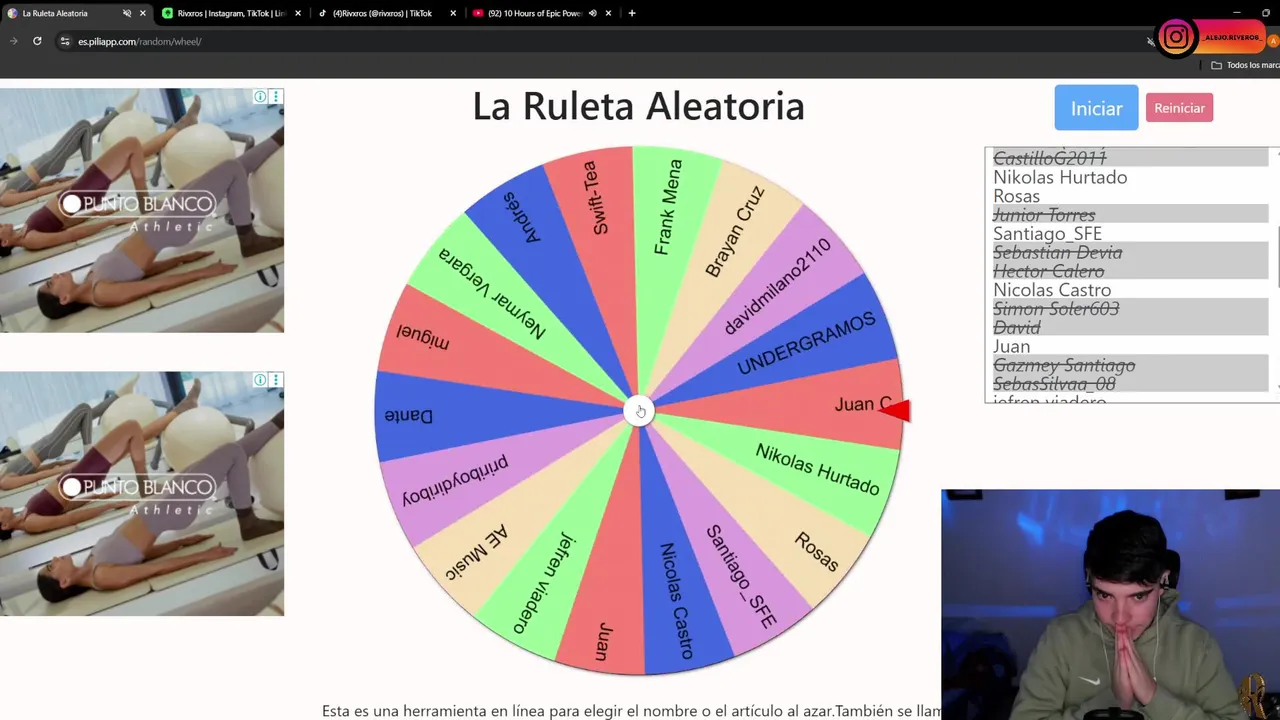Click the Nicolas Castro wheel segment
The image size is (1280, 720).
[x=677, y=600]
